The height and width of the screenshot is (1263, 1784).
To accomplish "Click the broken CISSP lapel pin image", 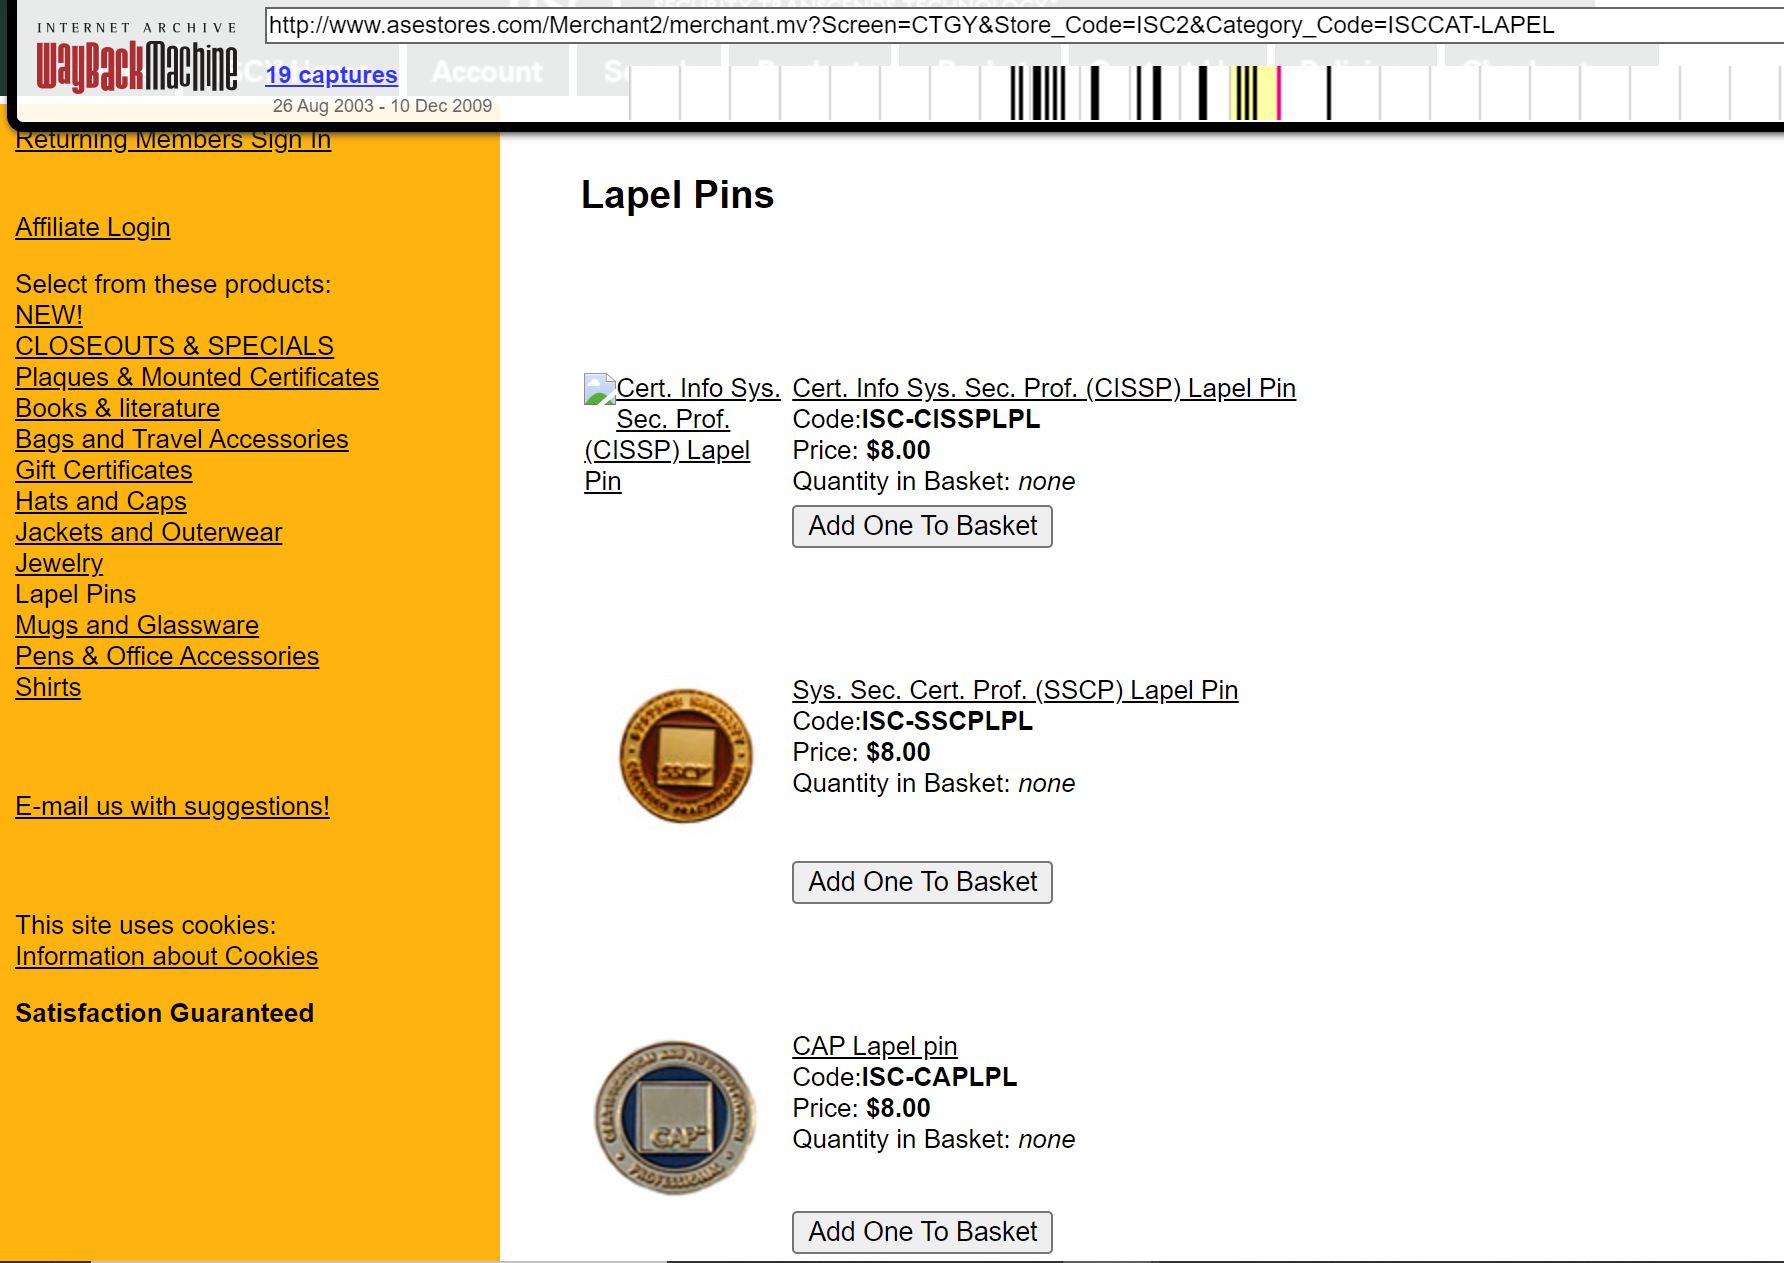I will click(x=600, y=389).
